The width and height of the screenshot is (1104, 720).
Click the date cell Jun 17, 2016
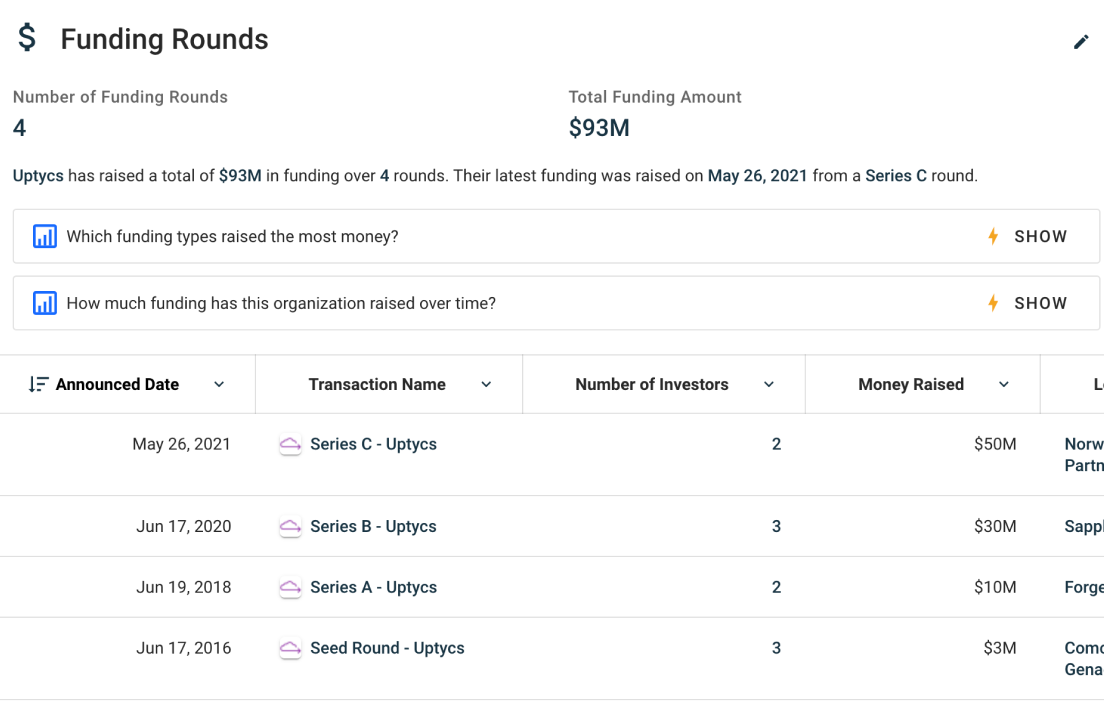183,648
